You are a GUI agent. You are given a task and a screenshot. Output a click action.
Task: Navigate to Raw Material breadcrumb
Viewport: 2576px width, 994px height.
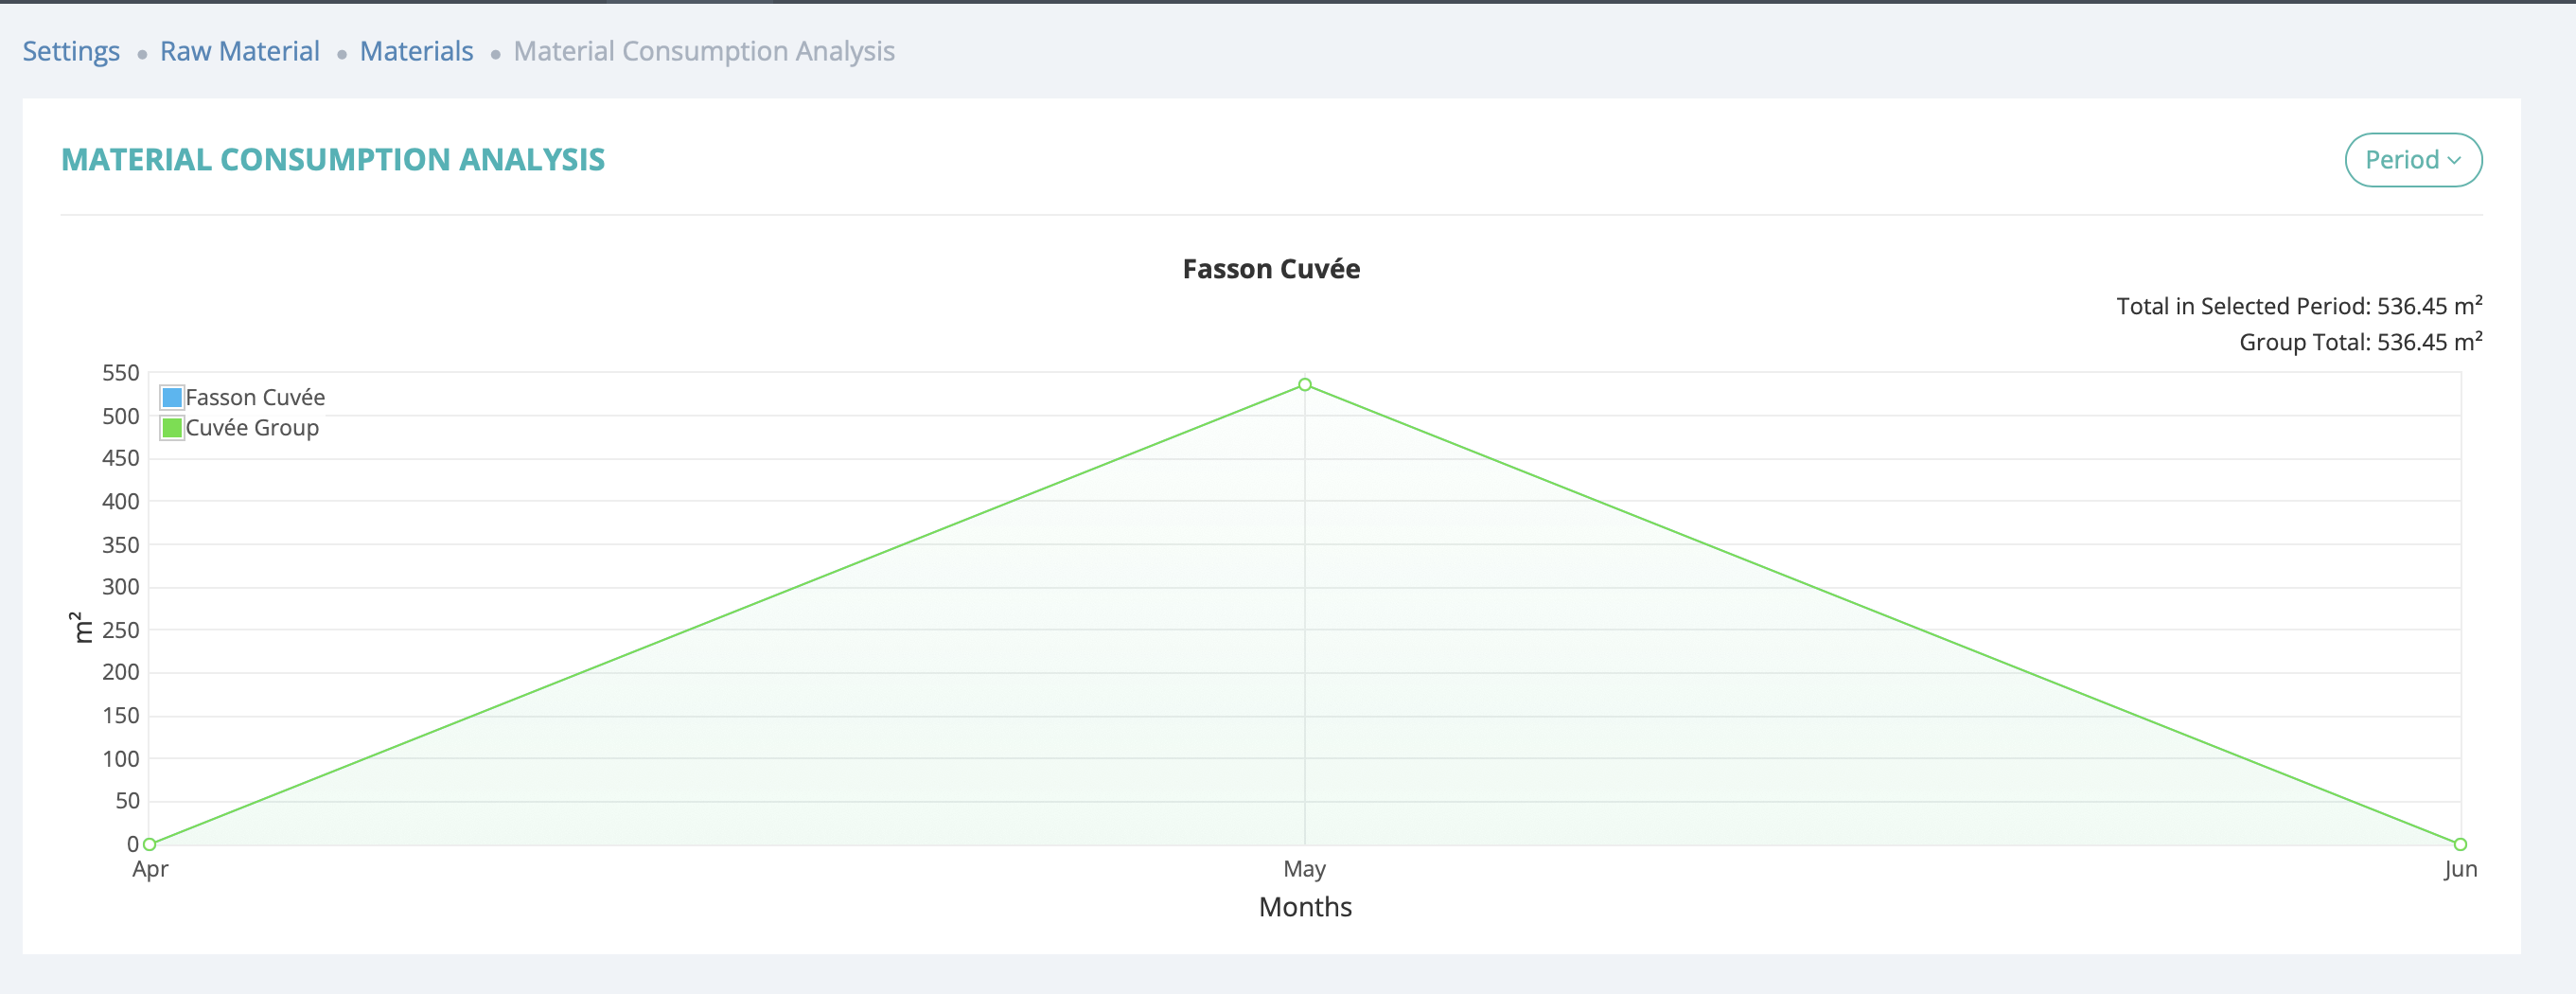(240, 52)
